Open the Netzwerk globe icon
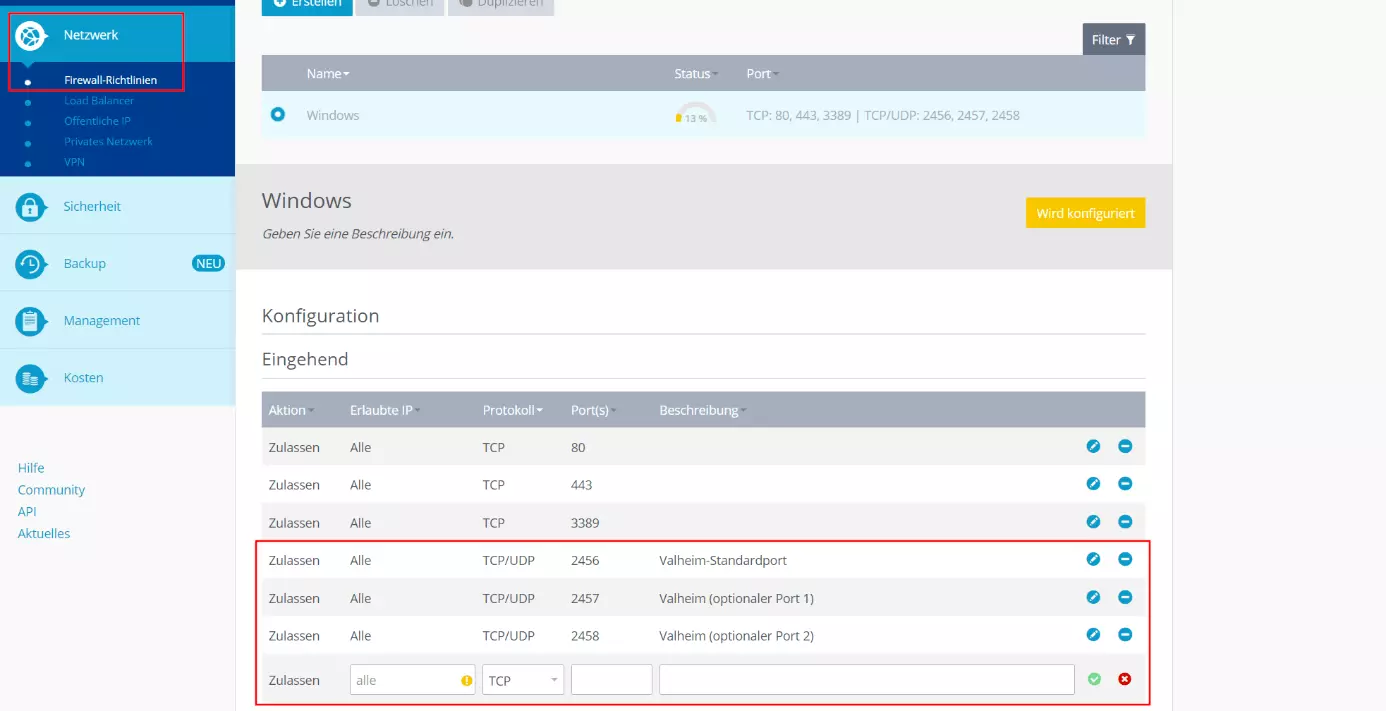Image resolution: width=1386 pixels, height=711 pixels. pyautogui.click(x=31, y=35)
